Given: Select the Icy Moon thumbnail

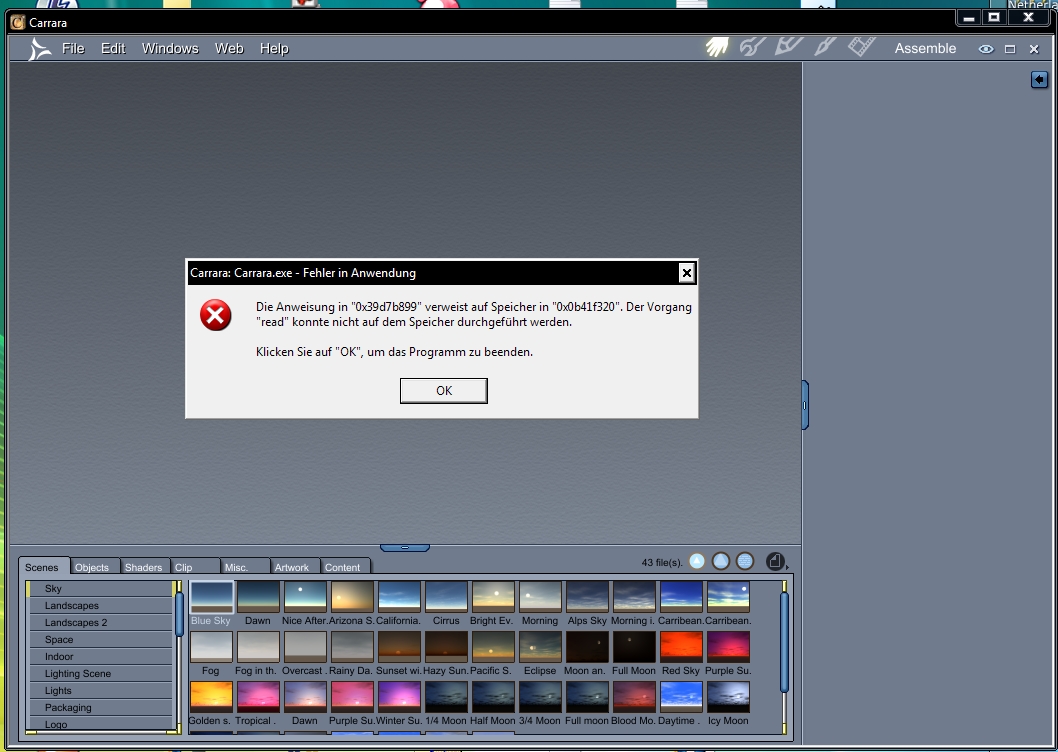Looking at the screenshot, I should 728,697.
